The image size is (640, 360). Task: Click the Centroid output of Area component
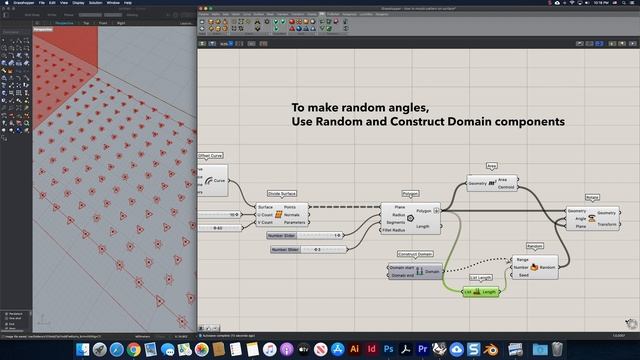click(x=506, y=187)
